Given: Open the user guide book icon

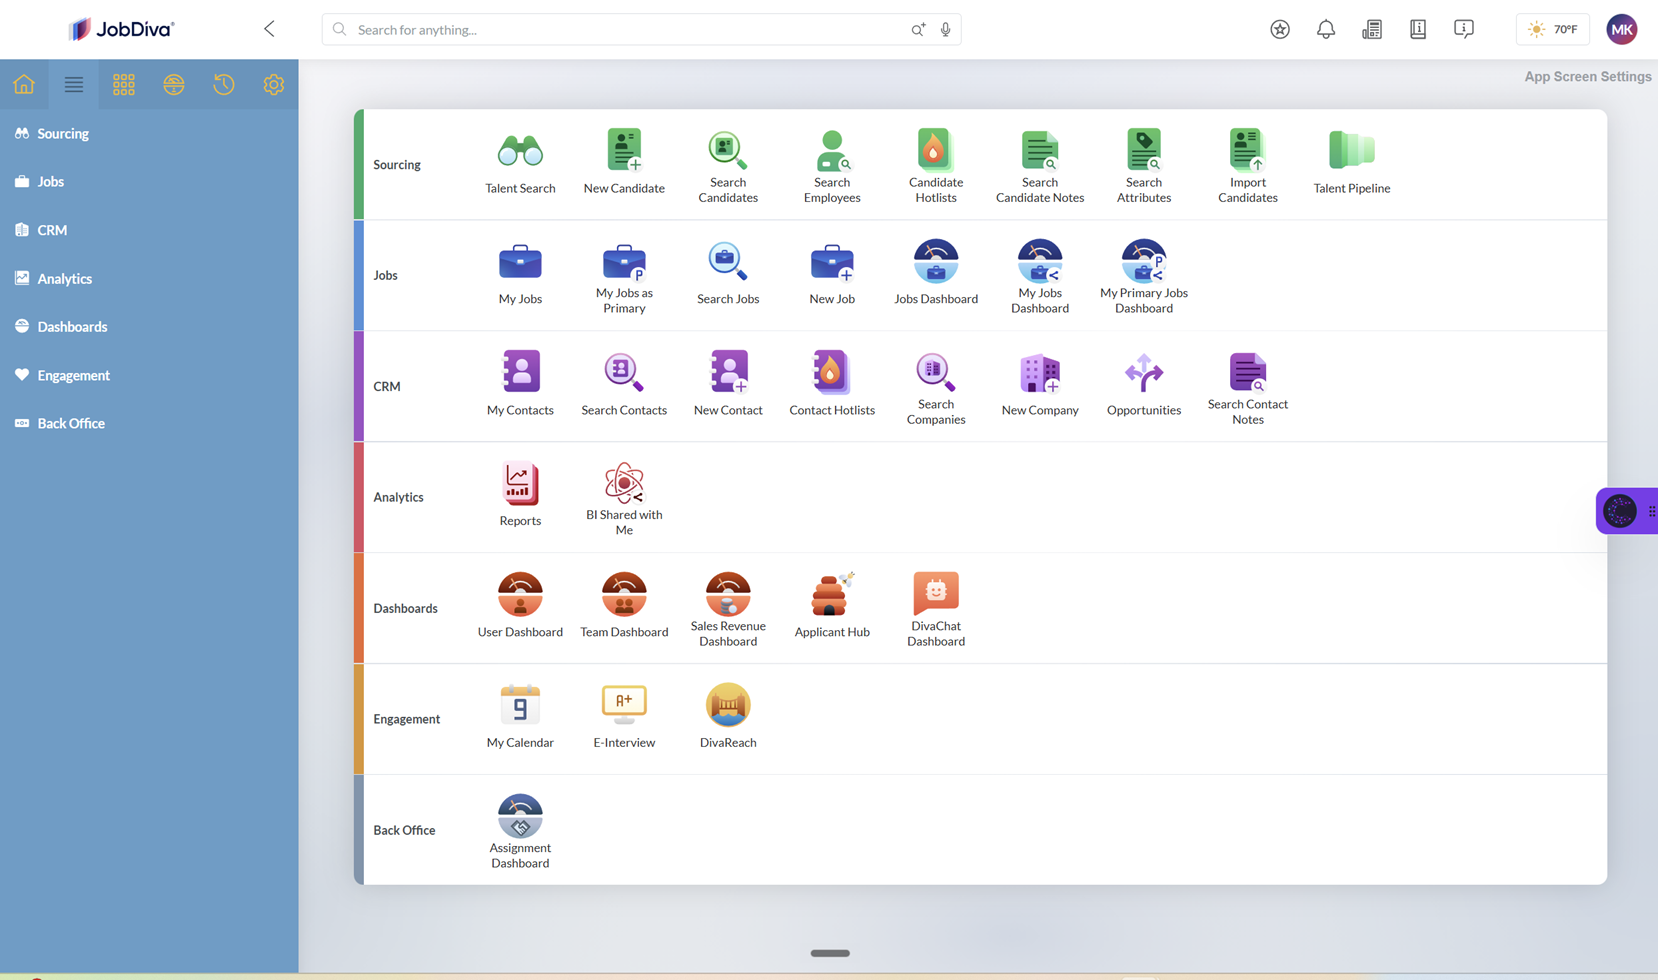Looking at the screenshot, I should tap(1418, 29).
